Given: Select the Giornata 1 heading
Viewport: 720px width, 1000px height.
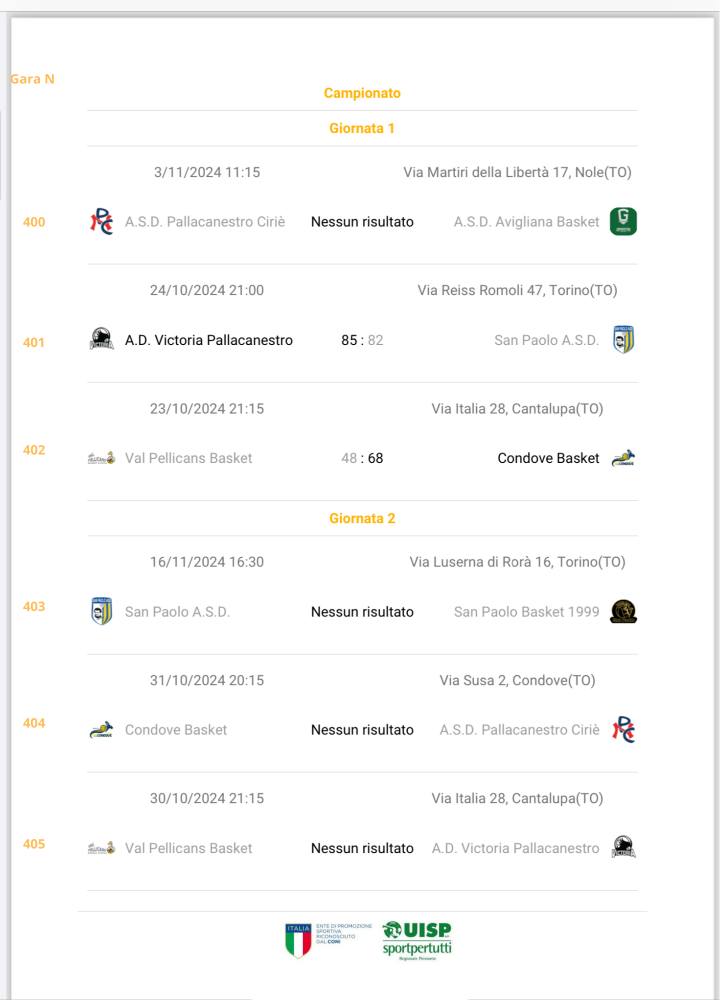Looking at the screenshot, I should [x=362, y=128].
